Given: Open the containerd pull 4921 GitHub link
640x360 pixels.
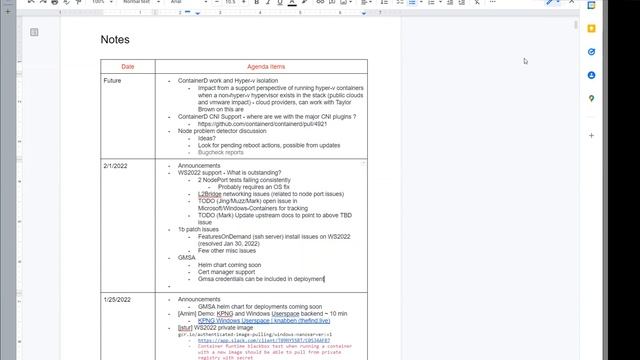Looking at the screenshot, I should pos(262,124).
